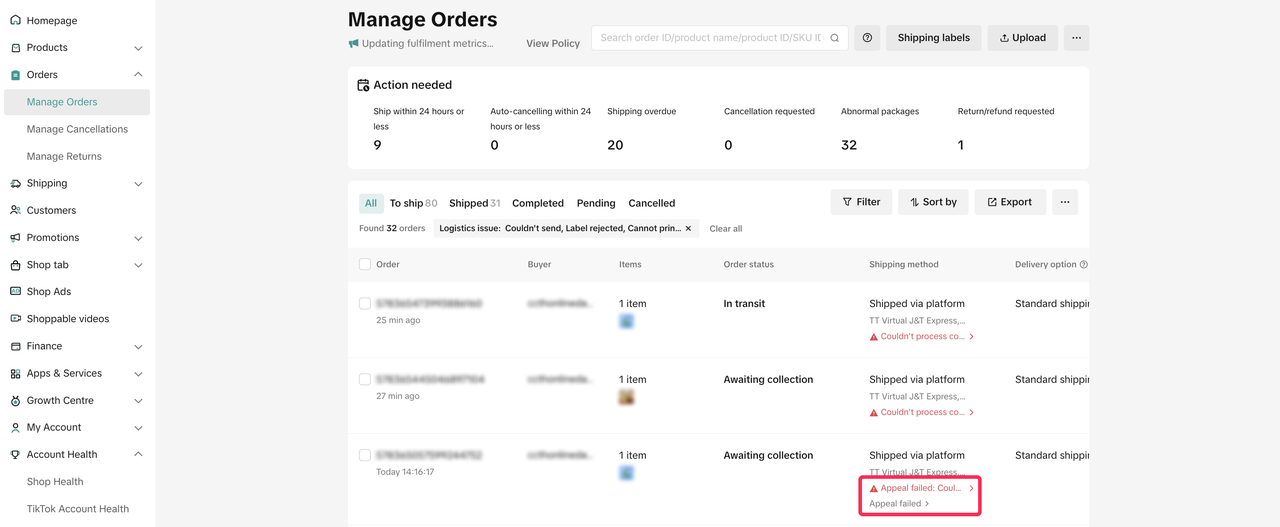
Task: Open the Customers sidebar item
Action: coord(51,210)
